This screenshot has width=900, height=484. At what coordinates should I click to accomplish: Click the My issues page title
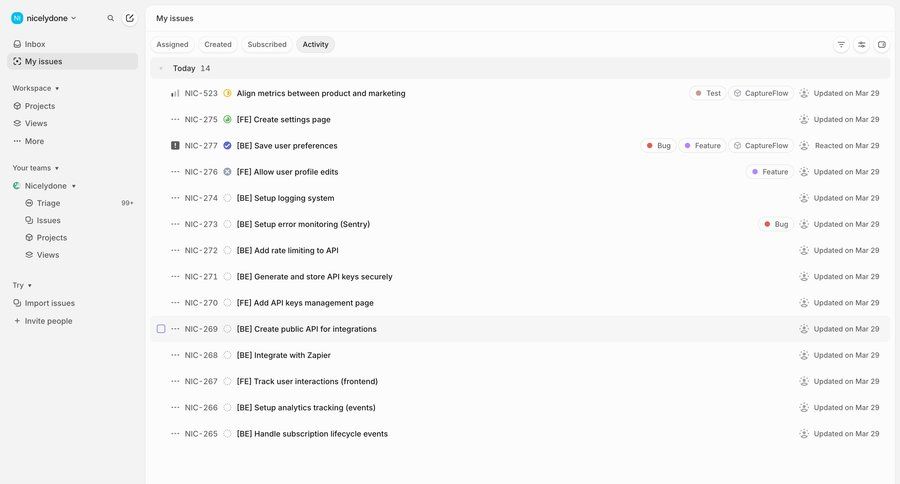174,18
